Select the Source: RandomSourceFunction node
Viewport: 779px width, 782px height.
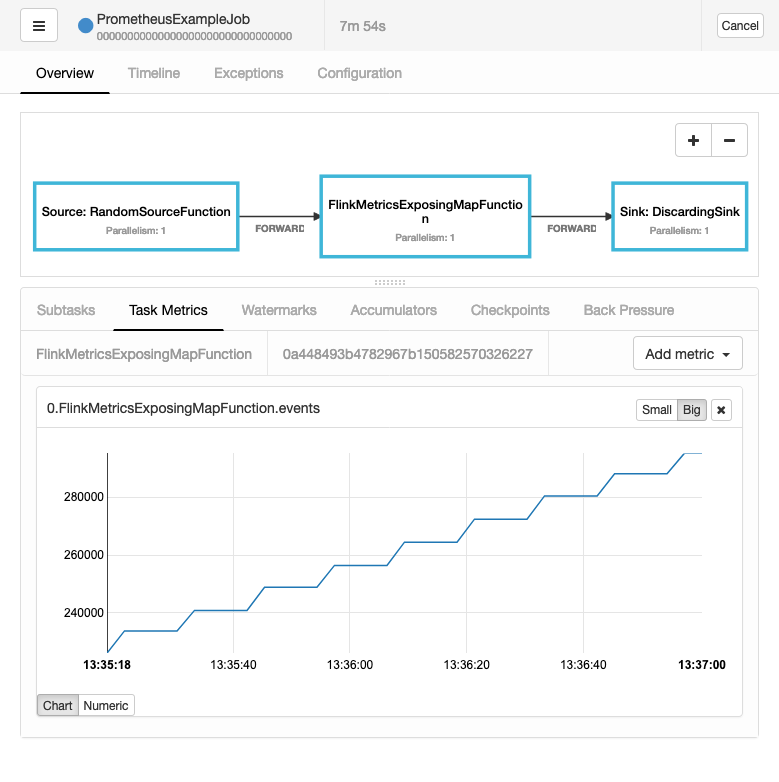pyautogui.click(x=136, y=216)
